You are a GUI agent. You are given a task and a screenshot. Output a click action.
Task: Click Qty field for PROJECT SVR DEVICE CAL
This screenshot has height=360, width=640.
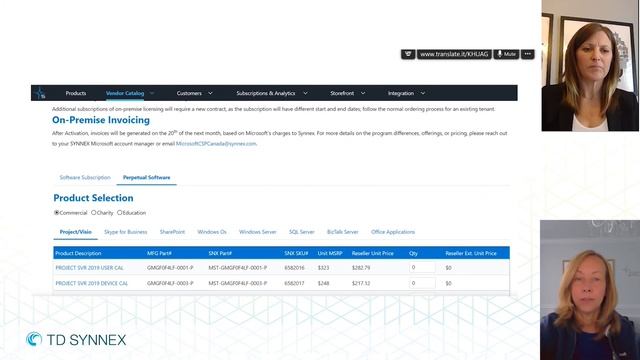(422, 283)
